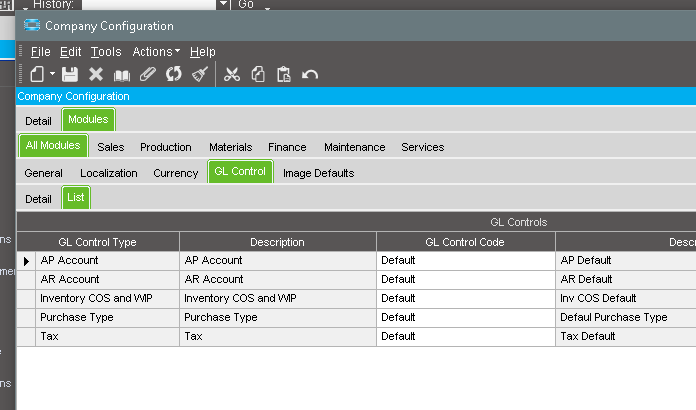This screenshot has height=410, width=696.
Task: Switch to the Finance tab
Action: [287, 147]
